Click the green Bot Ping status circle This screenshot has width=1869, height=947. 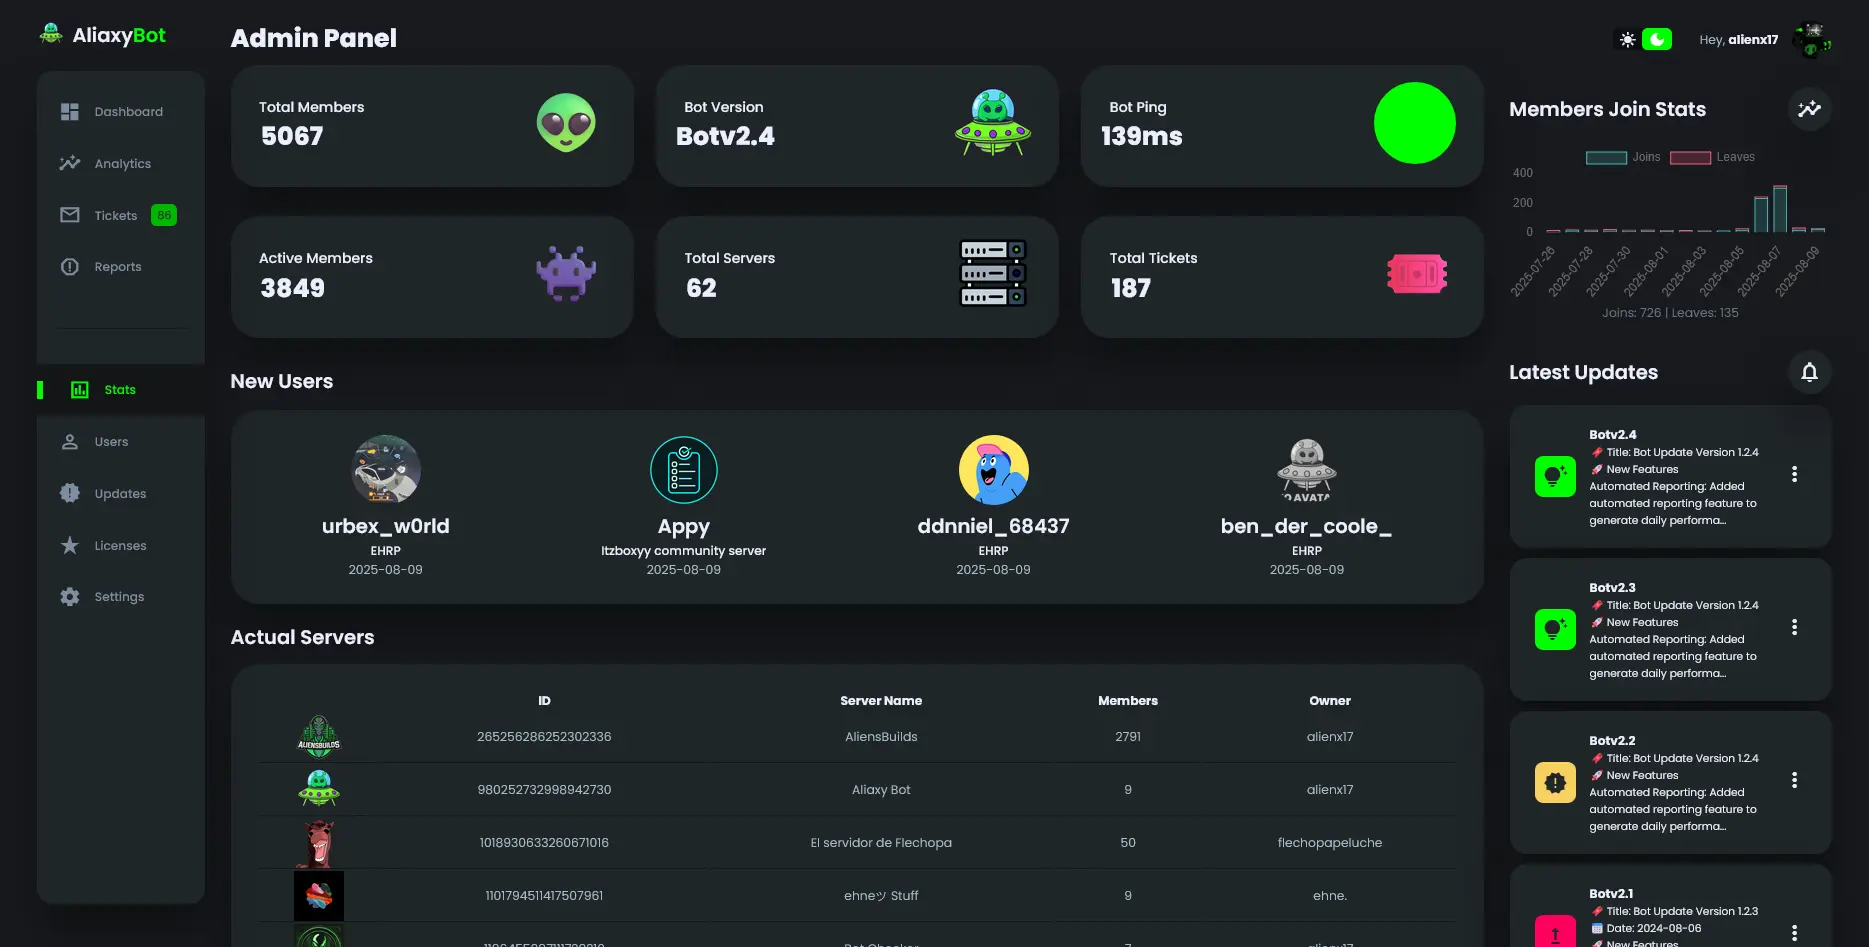(x=1414, y=123)
